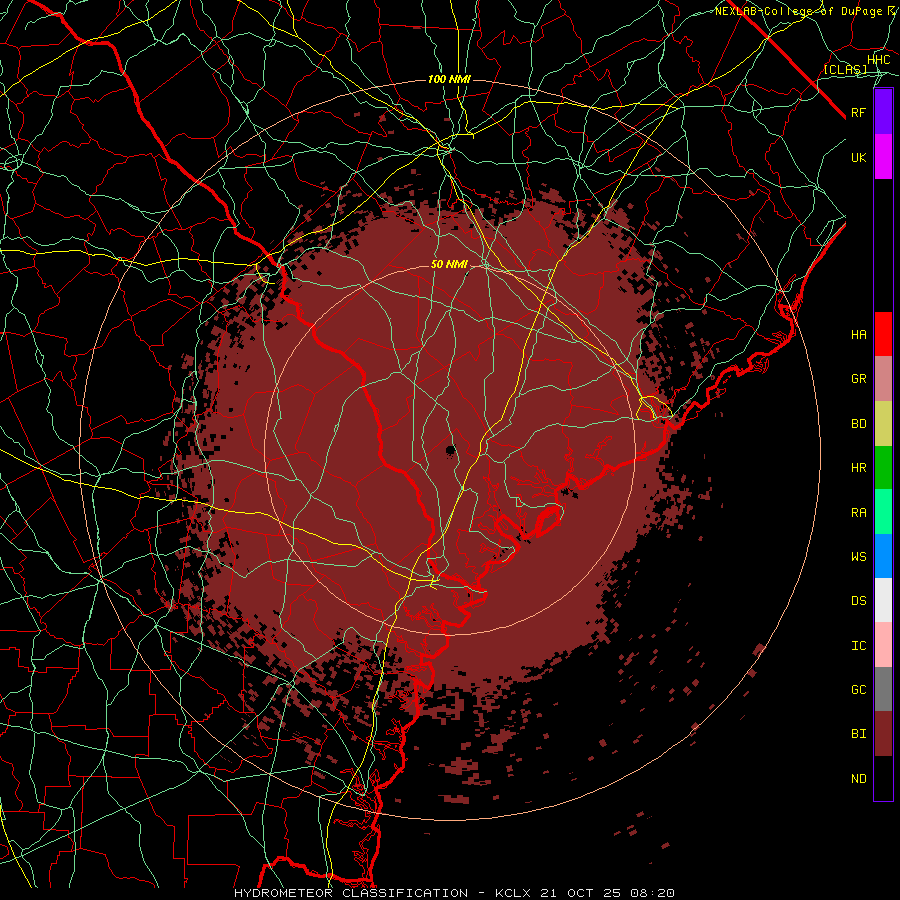Select the BD yellow legend block

883,424
